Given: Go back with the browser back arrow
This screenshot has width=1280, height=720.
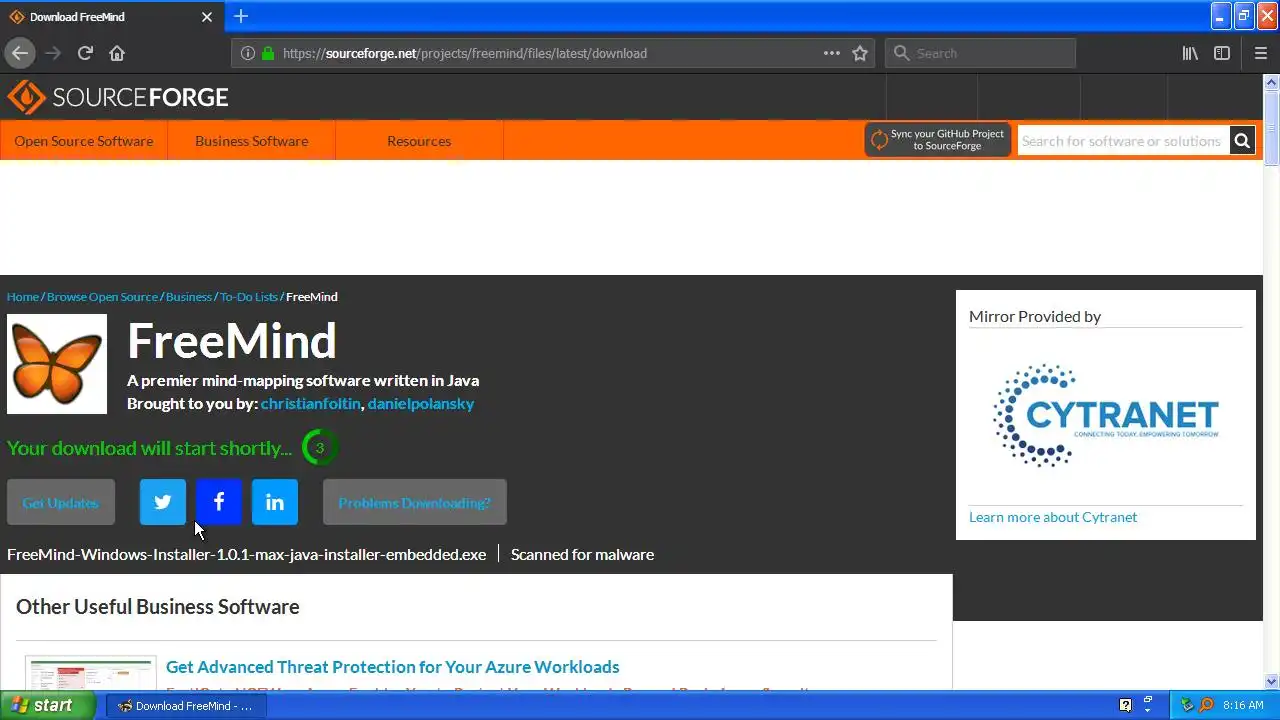Looking at the screenshot, I should point(20,53).
